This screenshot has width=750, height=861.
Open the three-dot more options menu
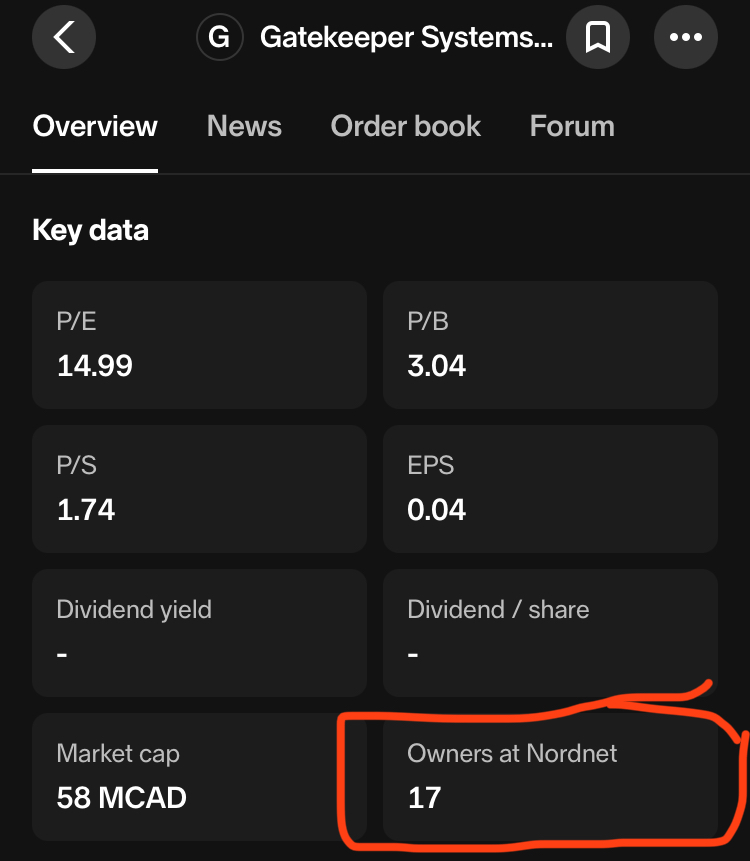686,38
